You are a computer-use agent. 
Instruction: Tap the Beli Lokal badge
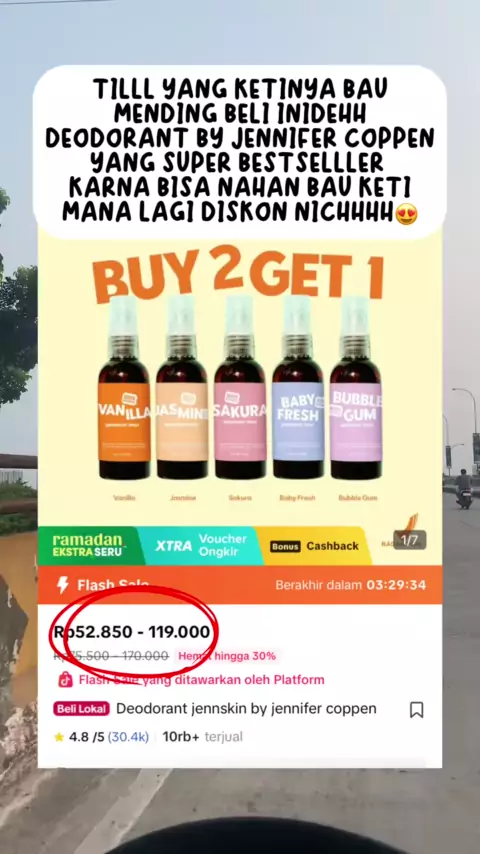pyautogui.click(x=81, y=709)
